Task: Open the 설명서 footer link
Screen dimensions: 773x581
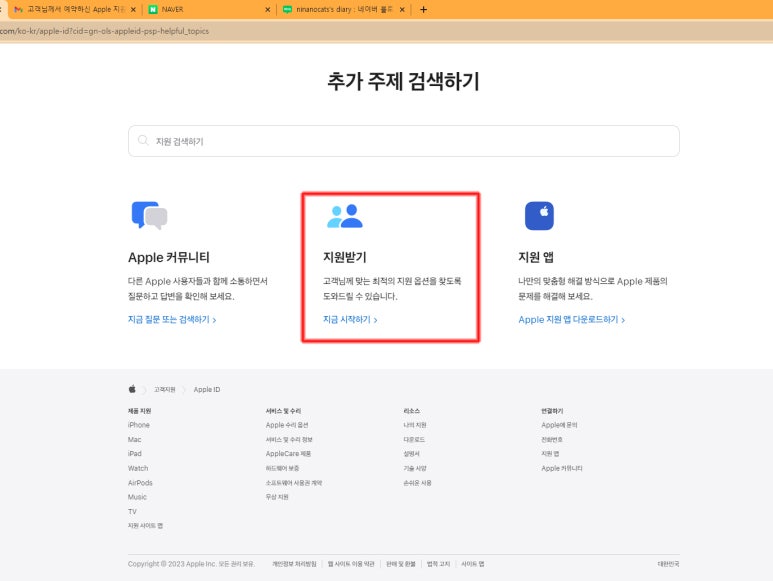Action: pyautogui.click(x=411, y=453)
